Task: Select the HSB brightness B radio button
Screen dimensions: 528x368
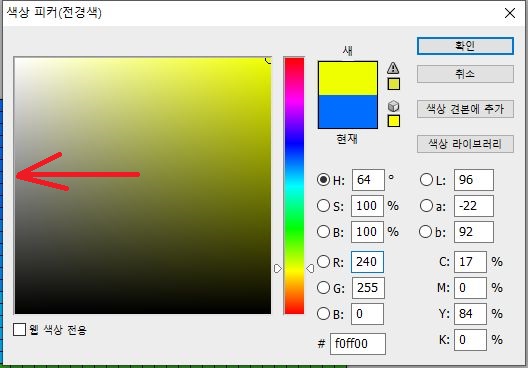Action: click(323, 232)
